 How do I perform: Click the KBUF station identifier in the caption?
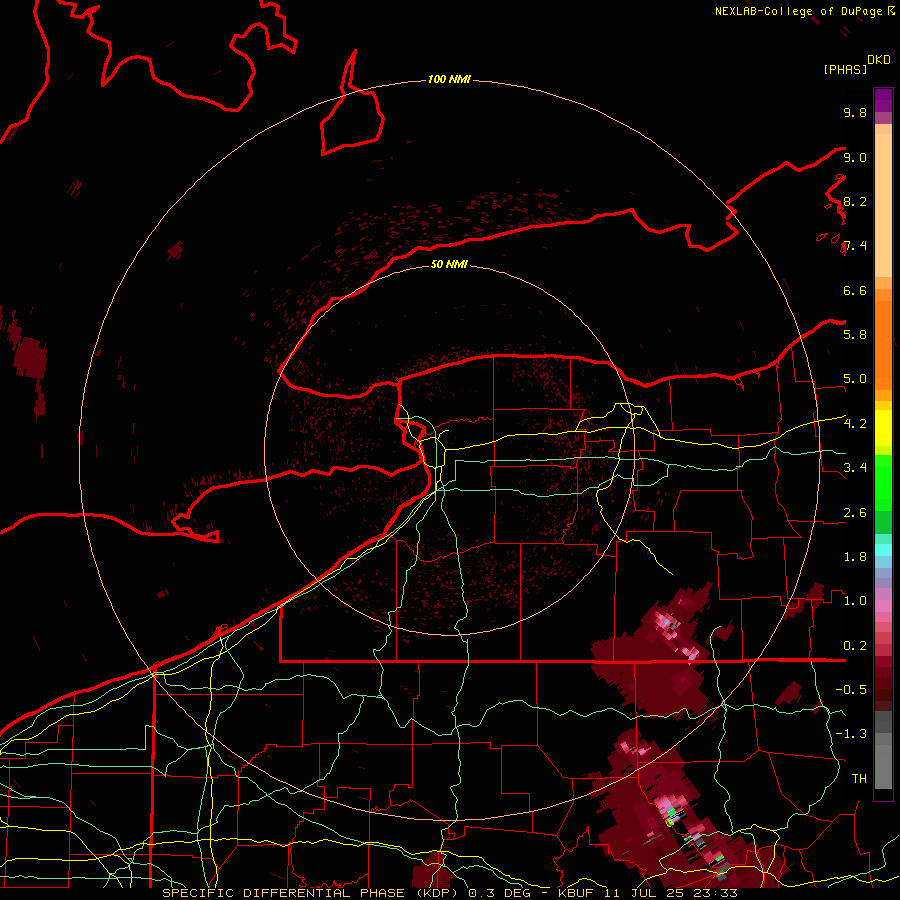[579, 893]
